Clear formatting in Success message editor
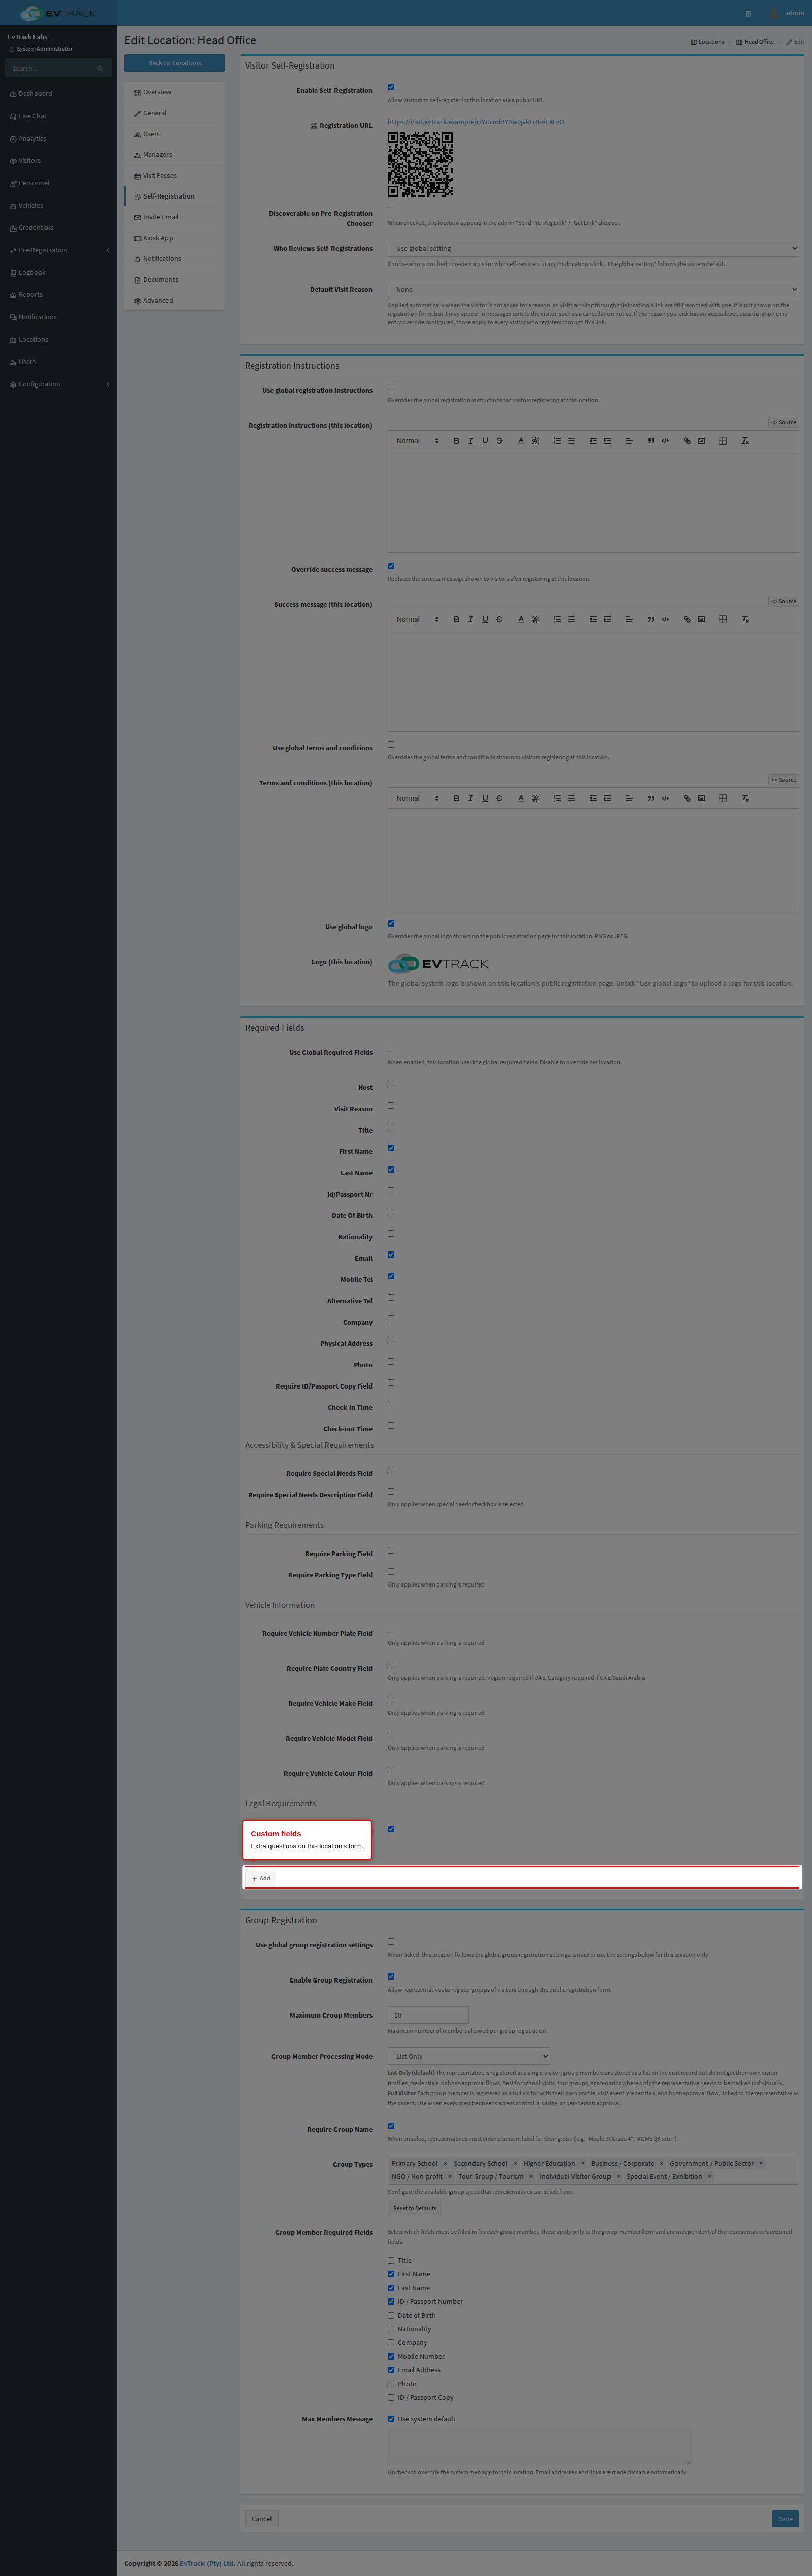The image size is (812, 2576). tap(745, 620)
